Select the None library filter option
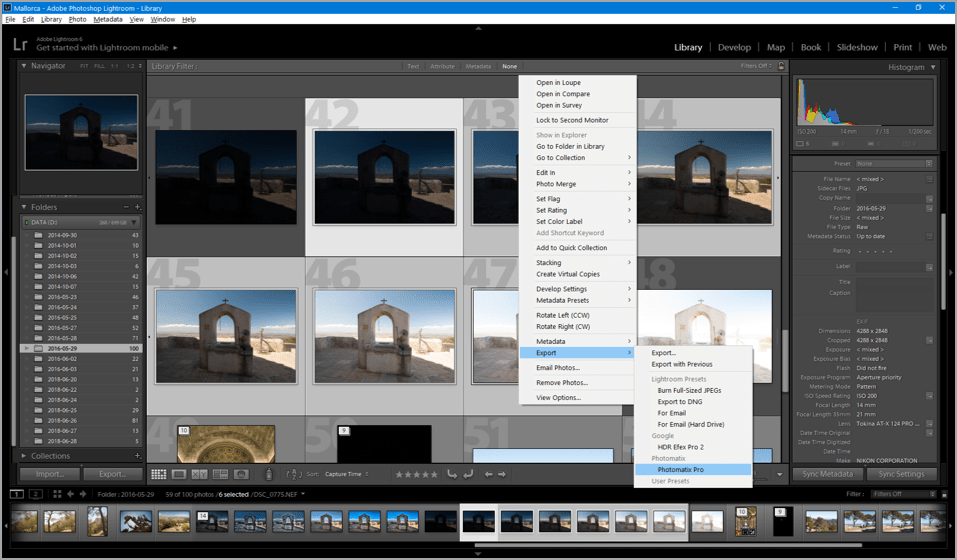 click(510, 67)
